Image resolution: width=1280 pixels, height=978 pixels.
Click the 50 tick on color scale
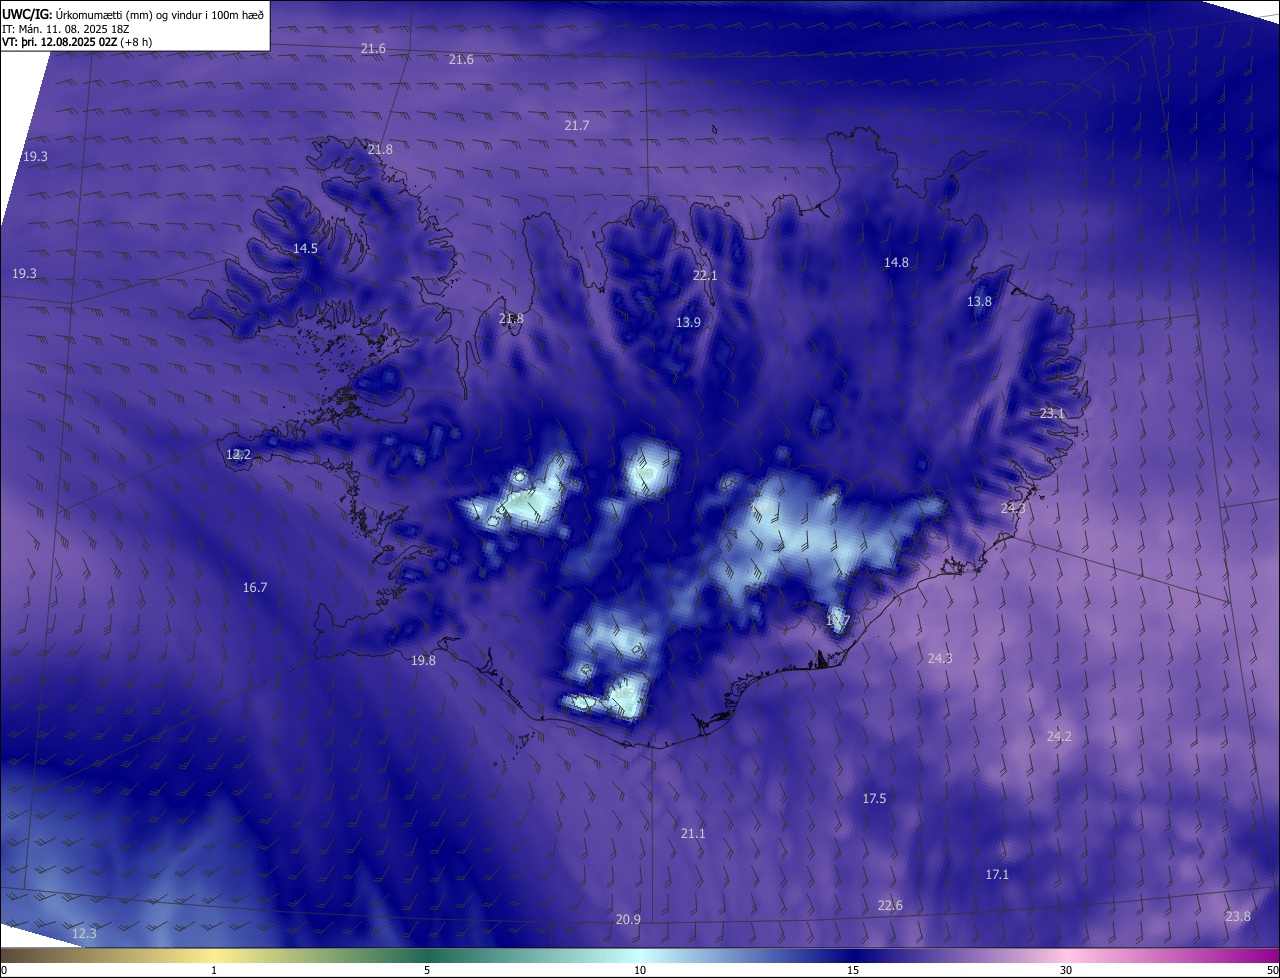coord(1272,971)
